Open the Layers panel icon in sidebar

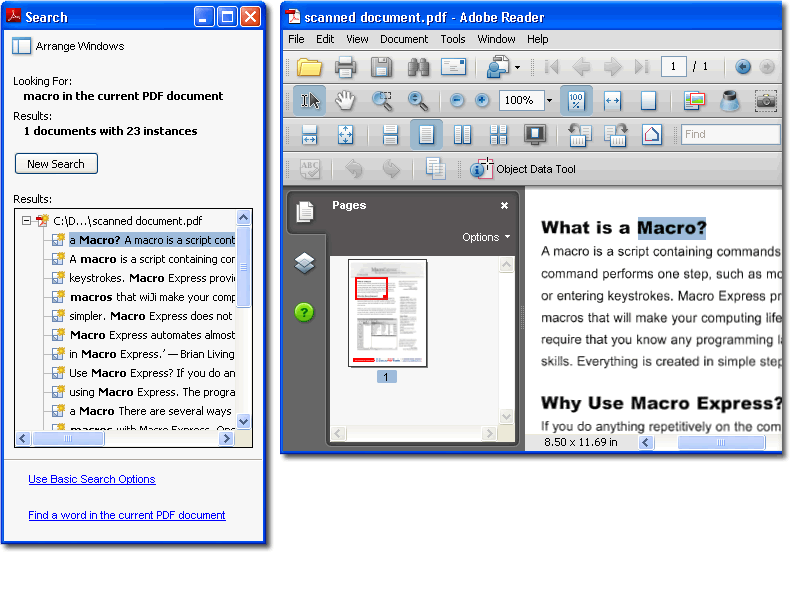coord(305,262)
